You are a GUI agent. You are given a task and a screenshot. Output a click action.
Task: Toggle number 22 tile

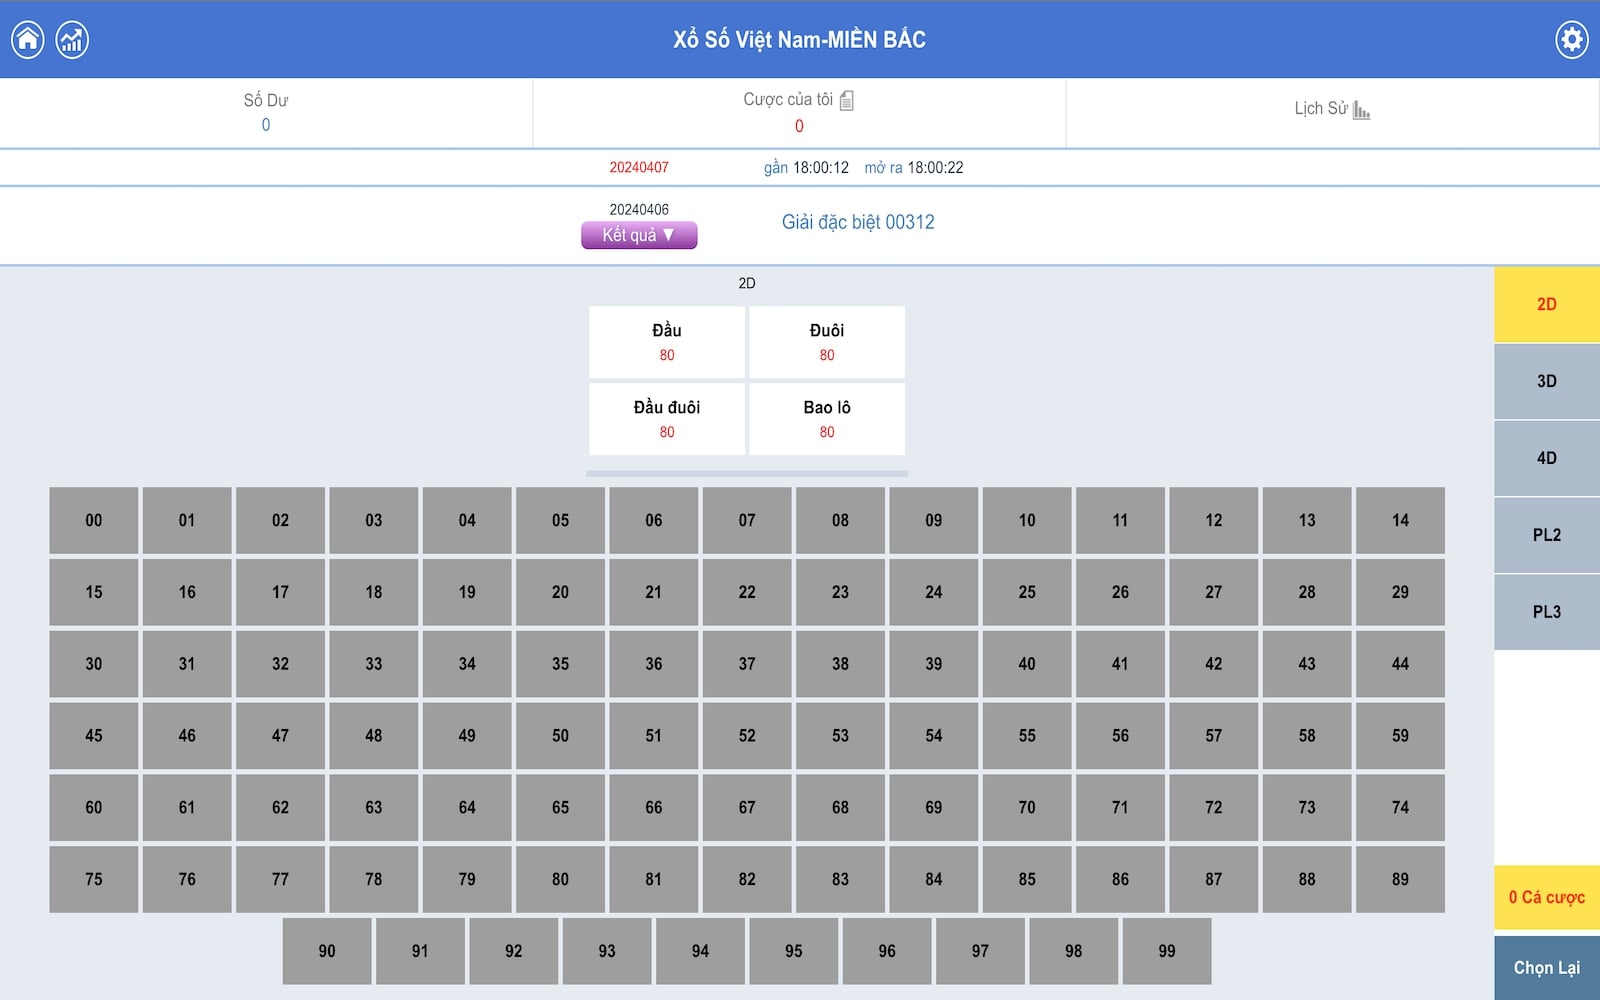pyautogui.click(x=747, y=592)
